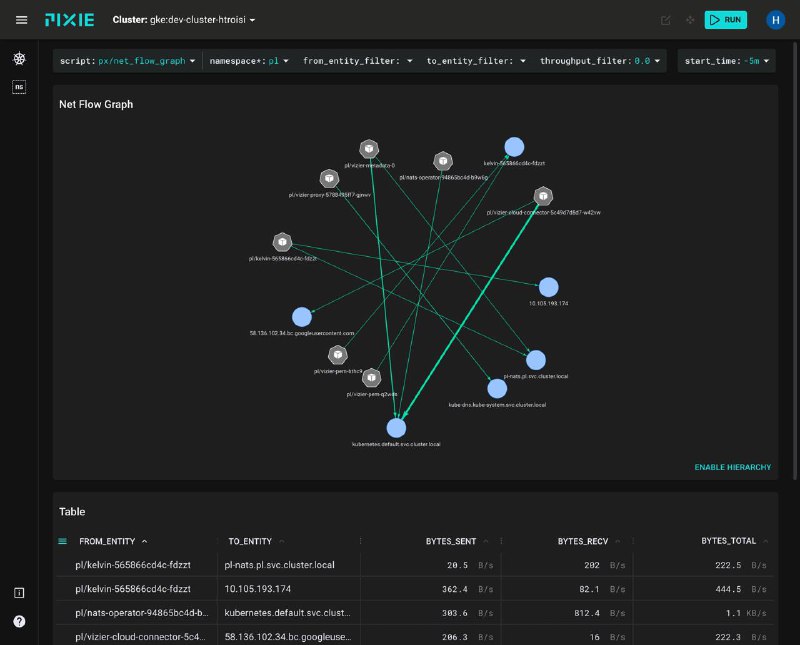Viewport: 800px width, 645px height.
Task: Click the Net Flow Graph title
Action: tap(96, 104)
